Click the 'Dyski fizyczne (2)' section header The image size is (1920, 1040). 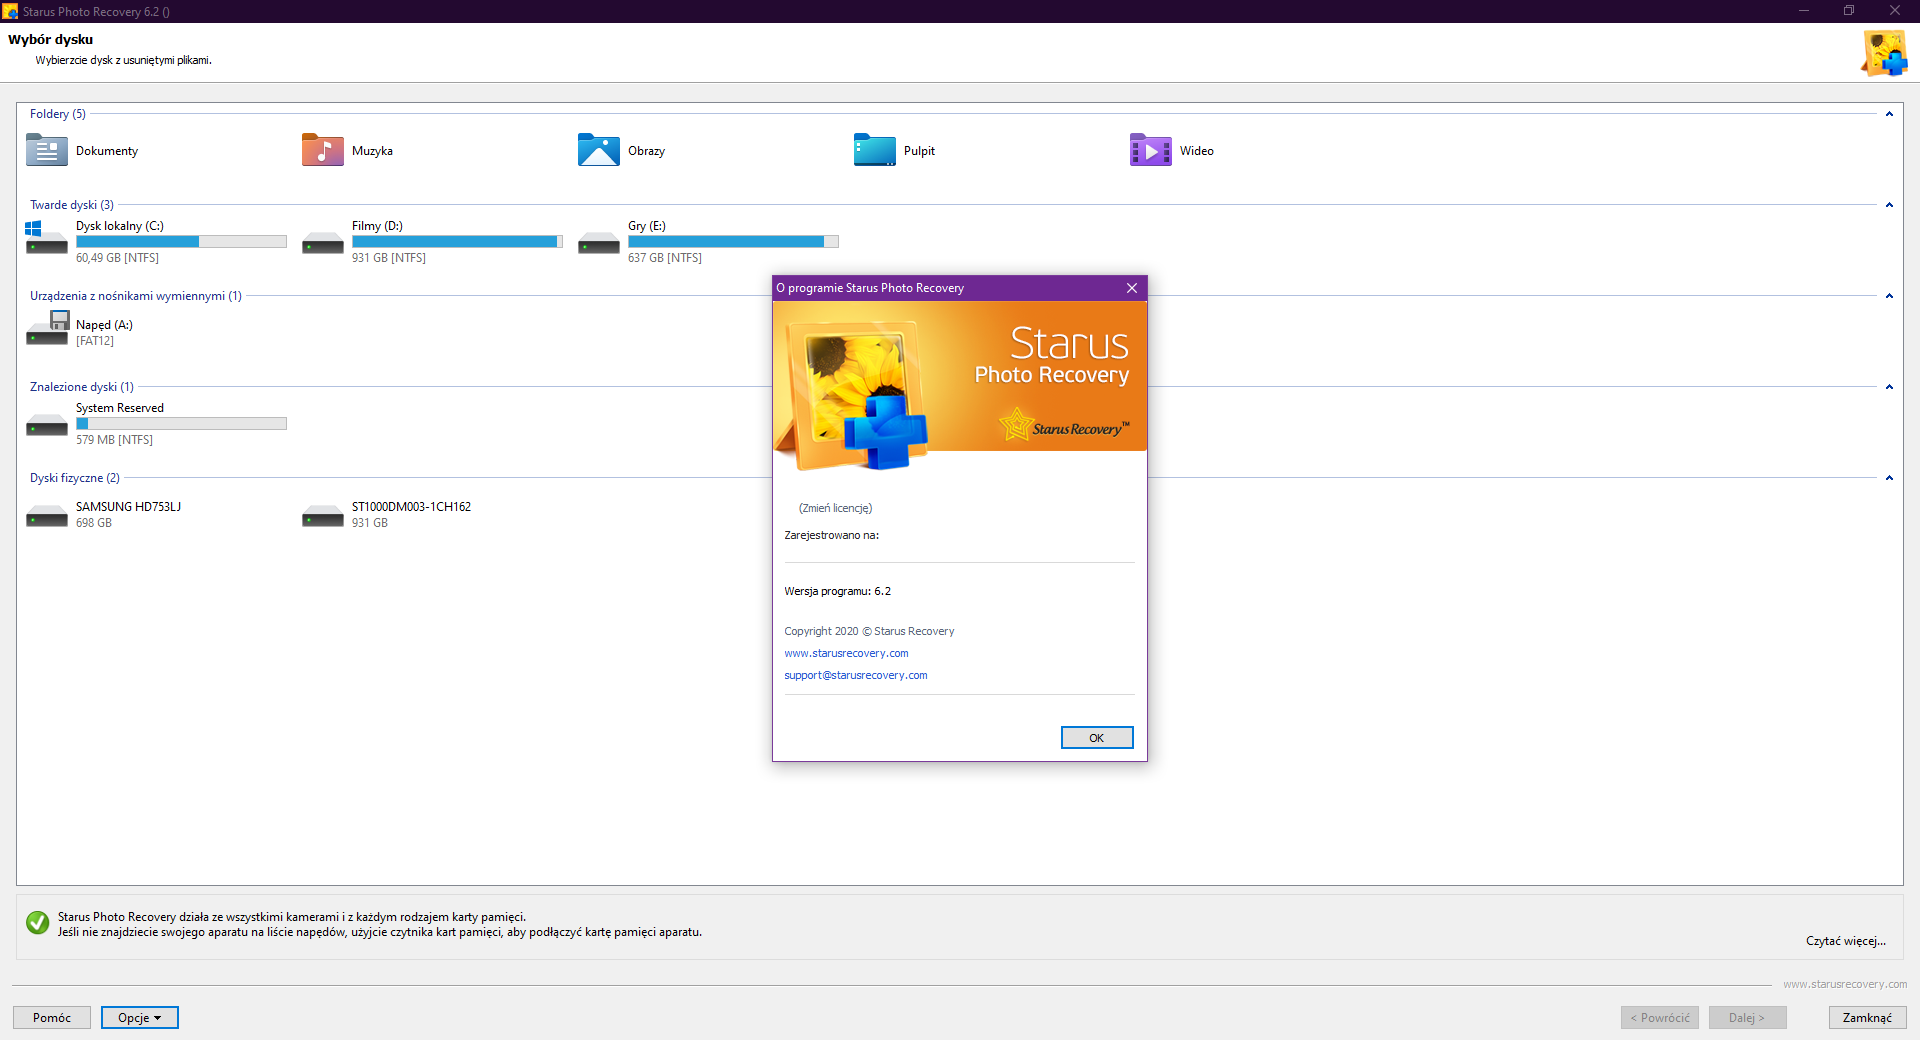click(75, 478)
